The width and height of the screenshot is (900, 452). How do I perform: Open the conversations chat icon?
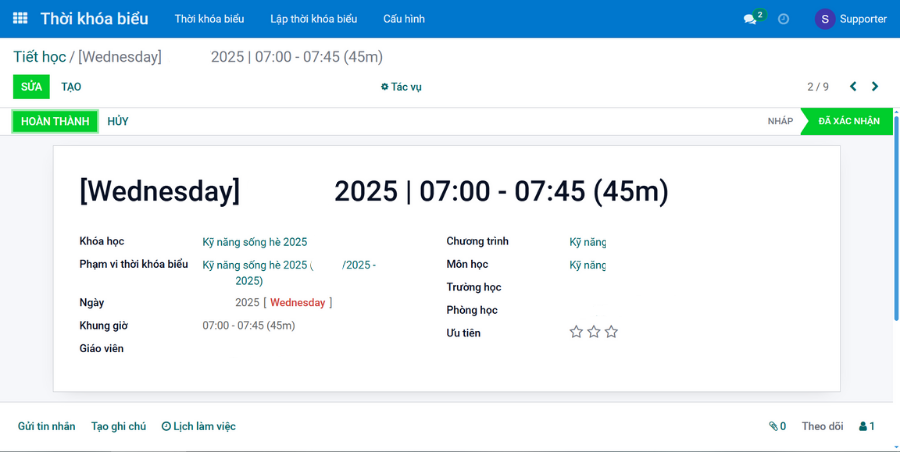pos(750,19)
